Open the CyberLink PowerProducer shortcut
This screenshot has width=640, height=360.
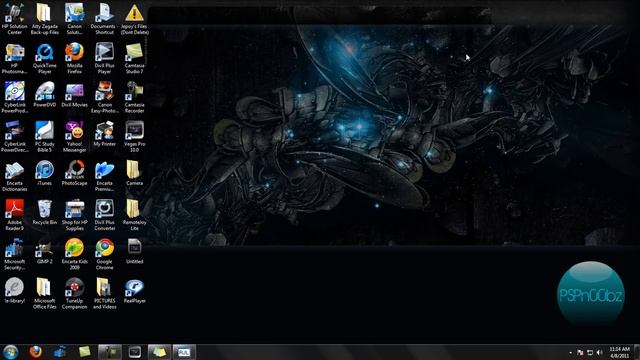[14, 98]
